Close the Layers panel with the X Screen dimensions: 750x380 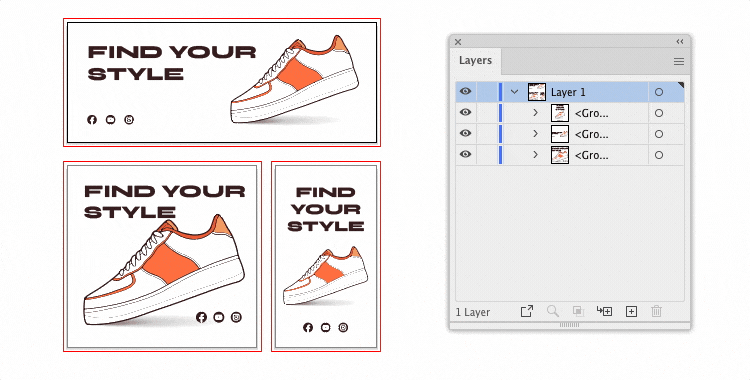(458, 42)
